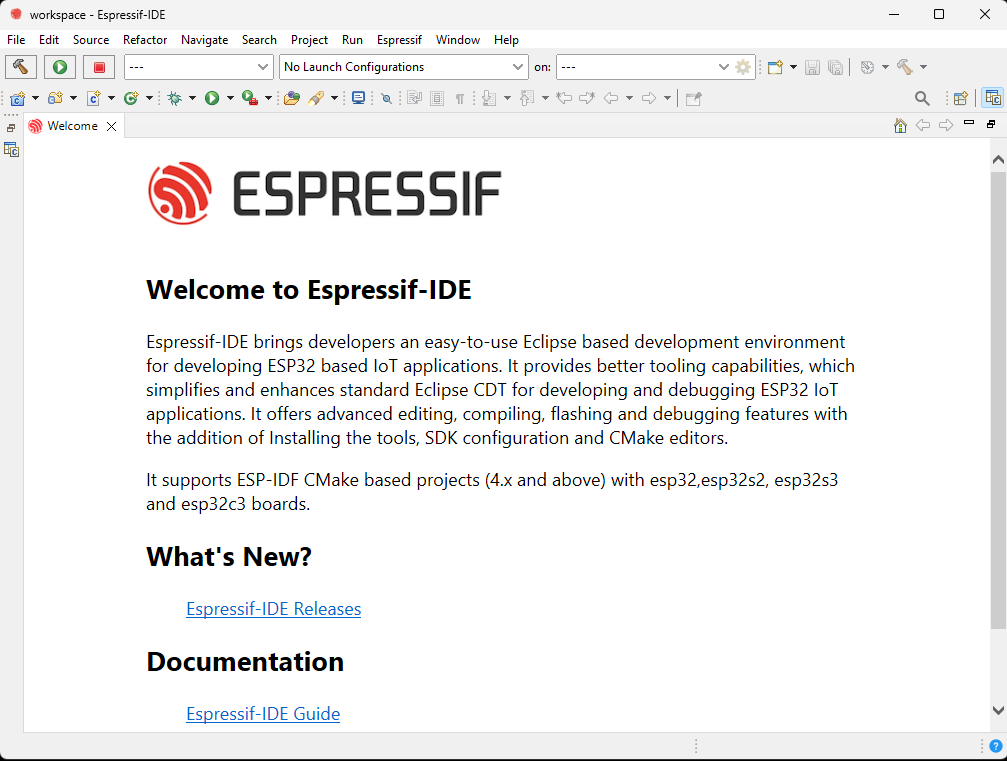Image resolution: width=1007 pixels, height=761 pixels.
Task: Click the New C/C++ Source Folder icon
Action: pos(55,98)
